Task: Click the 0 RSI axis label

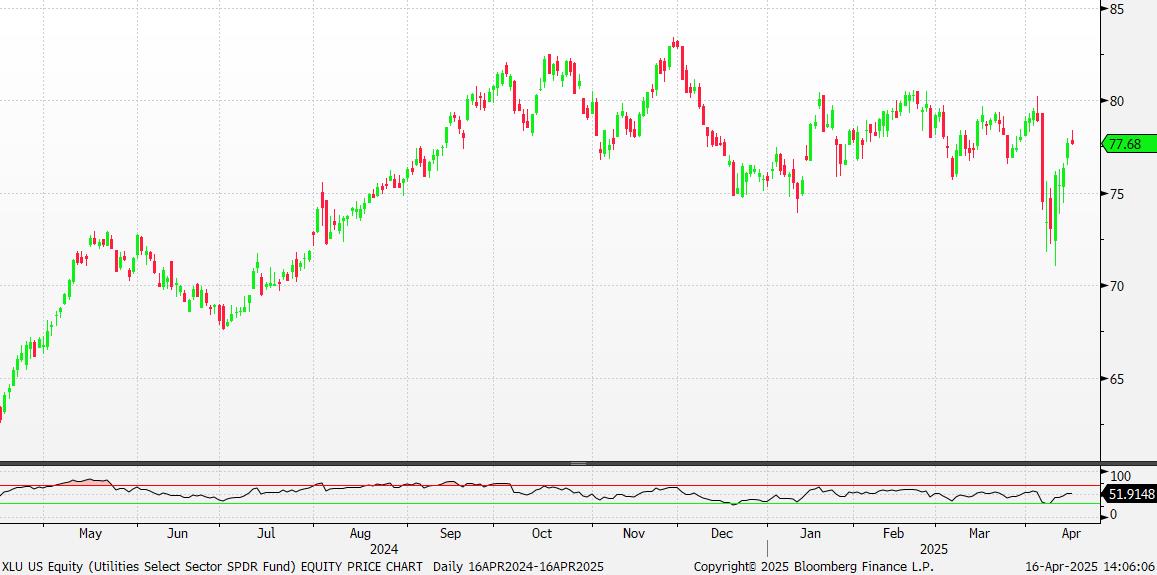Action: point(1113,514)
